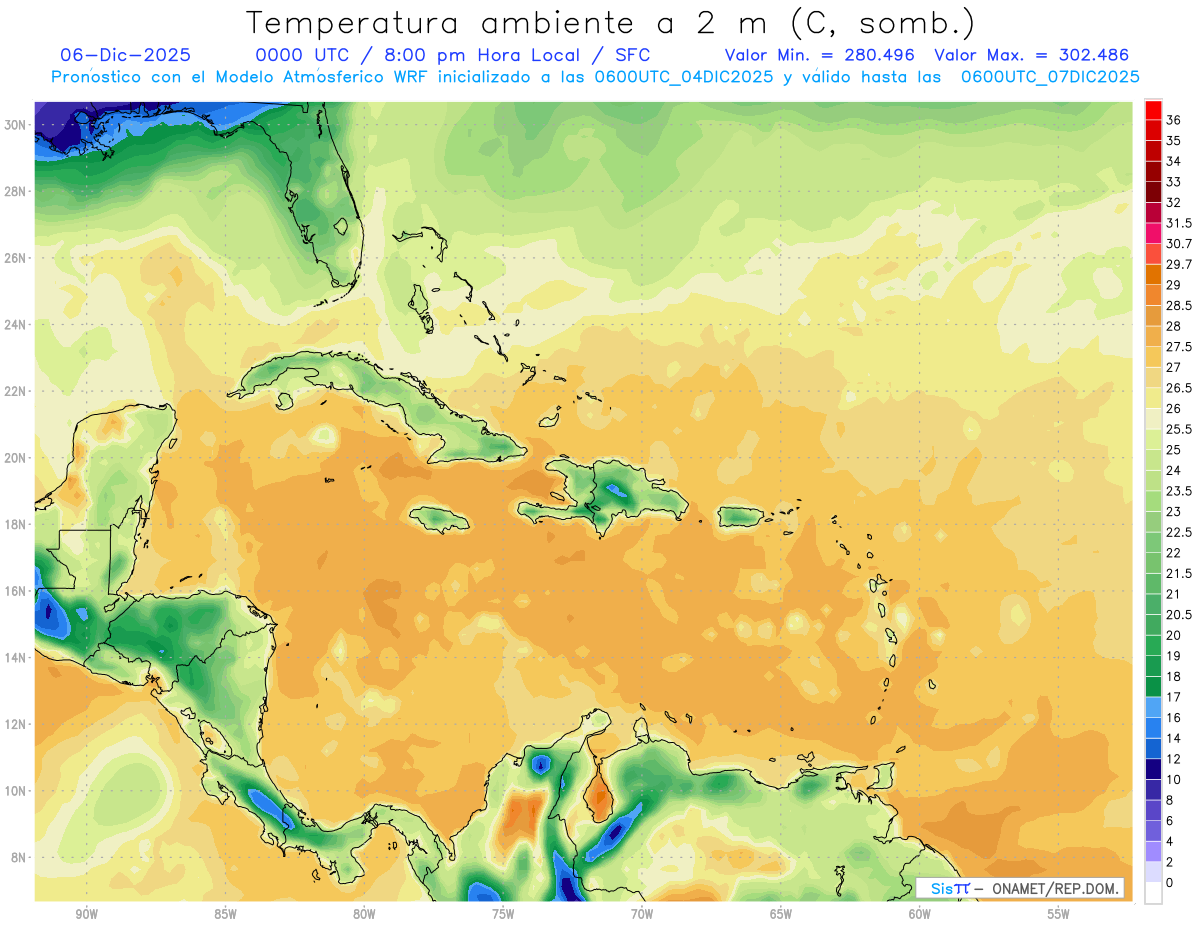1200x927 pixels.
Task: Click the '80W' longitude label
Action: (364, 914)
